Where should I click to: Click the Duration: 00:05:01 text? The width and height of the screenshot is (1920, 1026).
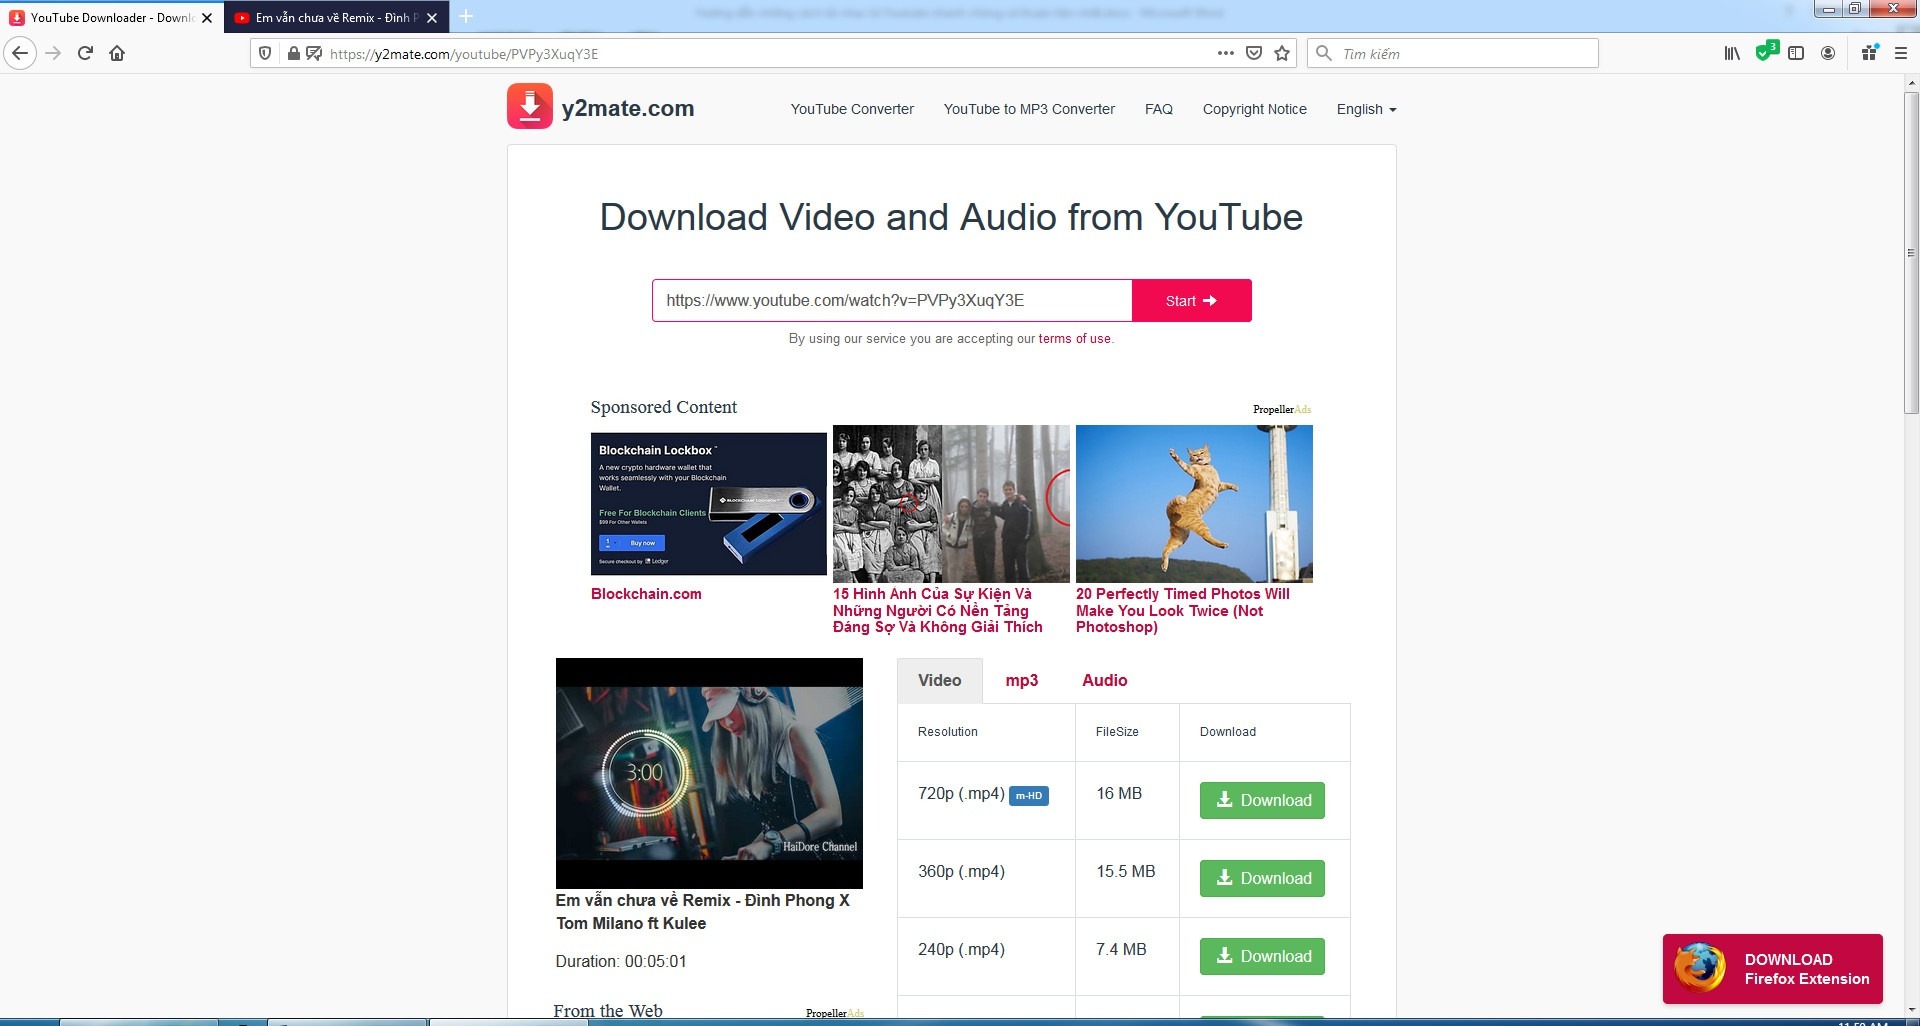(621, 961)
